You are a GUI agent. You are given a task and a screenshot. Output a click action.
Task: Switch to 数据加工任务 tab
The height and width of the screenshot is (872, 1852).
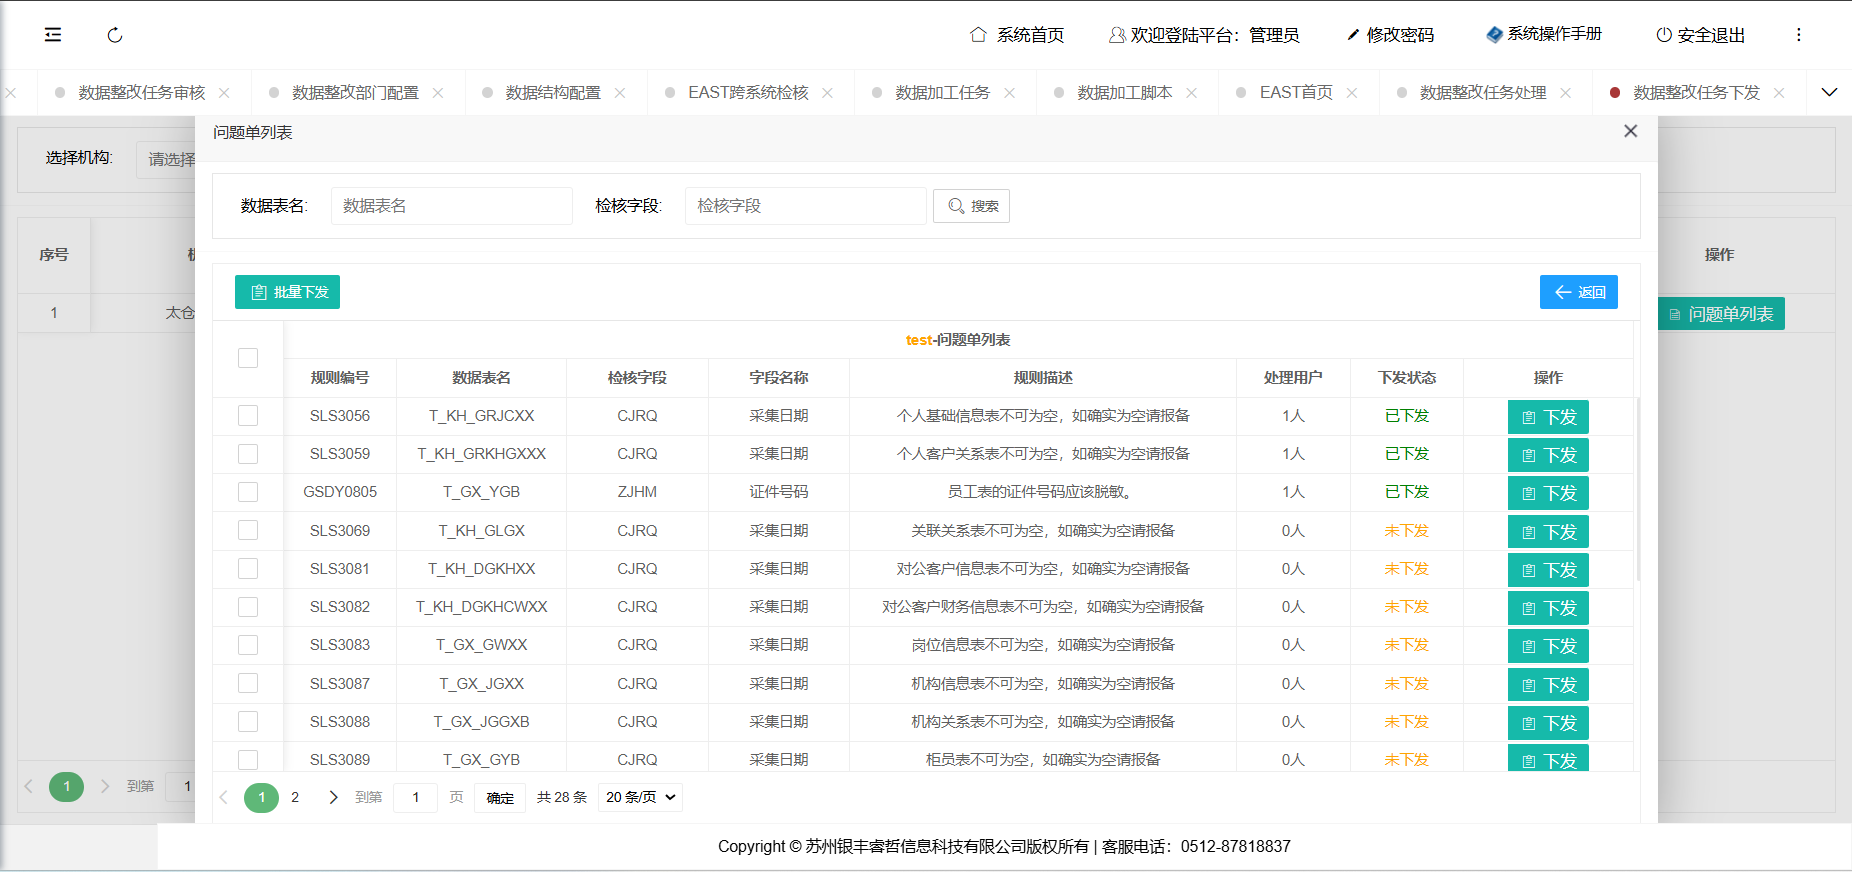(x=942, y=93)
